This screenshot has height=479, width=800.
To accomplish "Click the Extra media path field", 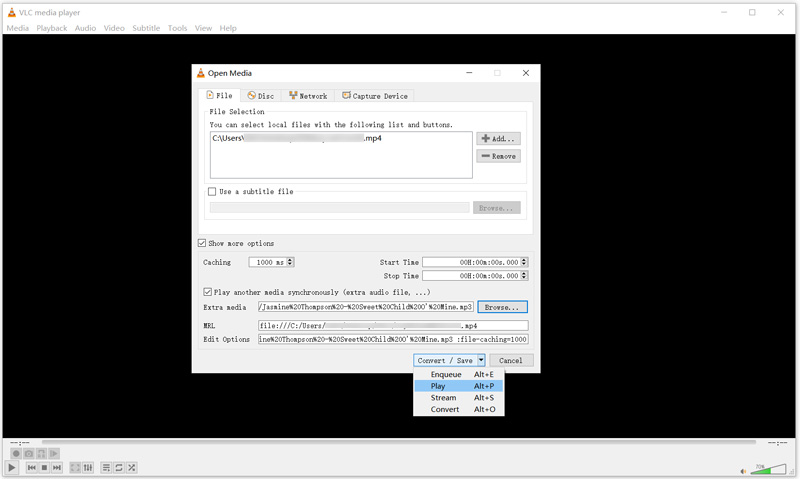I will [x=366, y=307].
